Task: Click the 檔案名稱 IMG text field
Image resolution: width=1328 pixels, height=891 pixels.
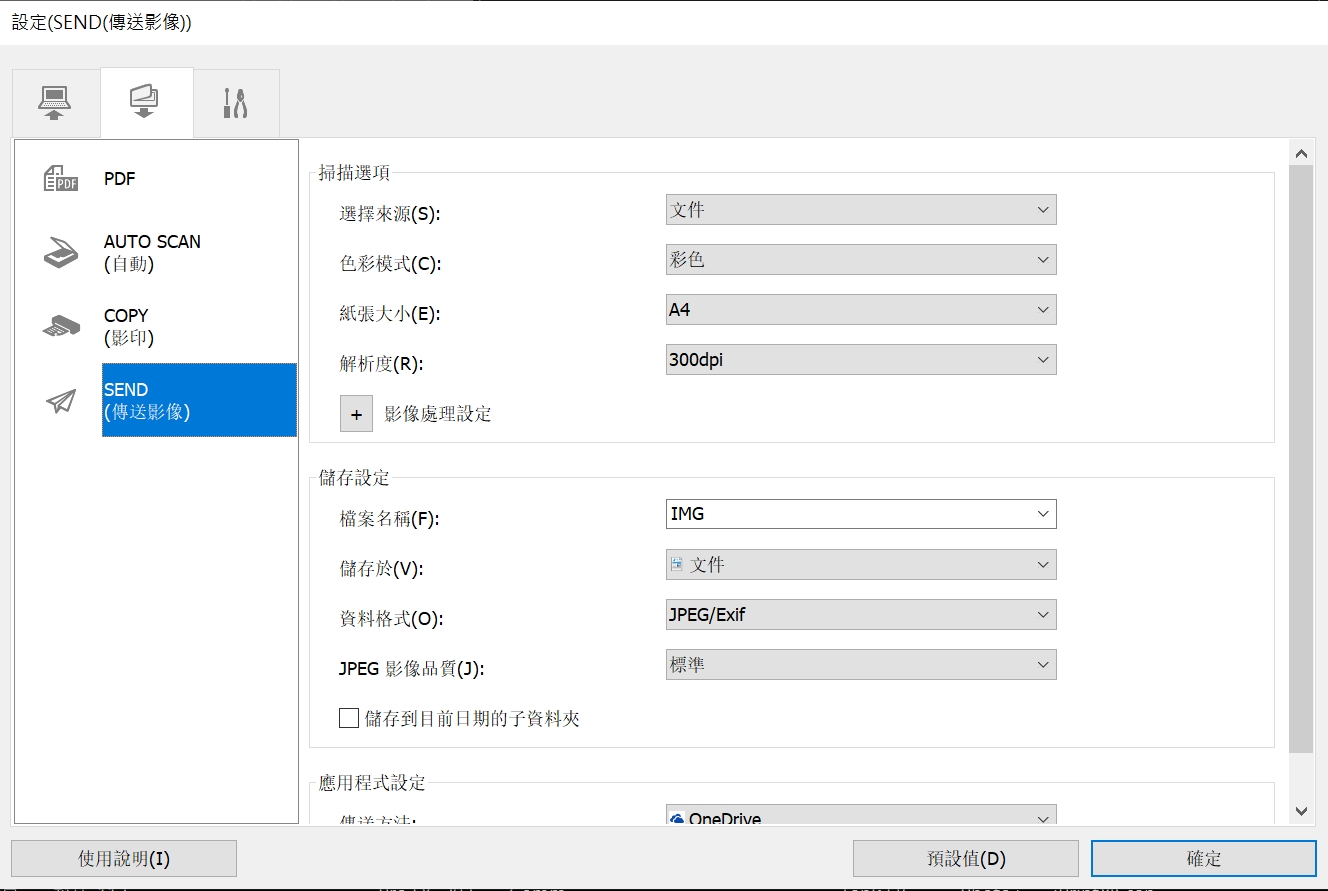Action: 849,514
